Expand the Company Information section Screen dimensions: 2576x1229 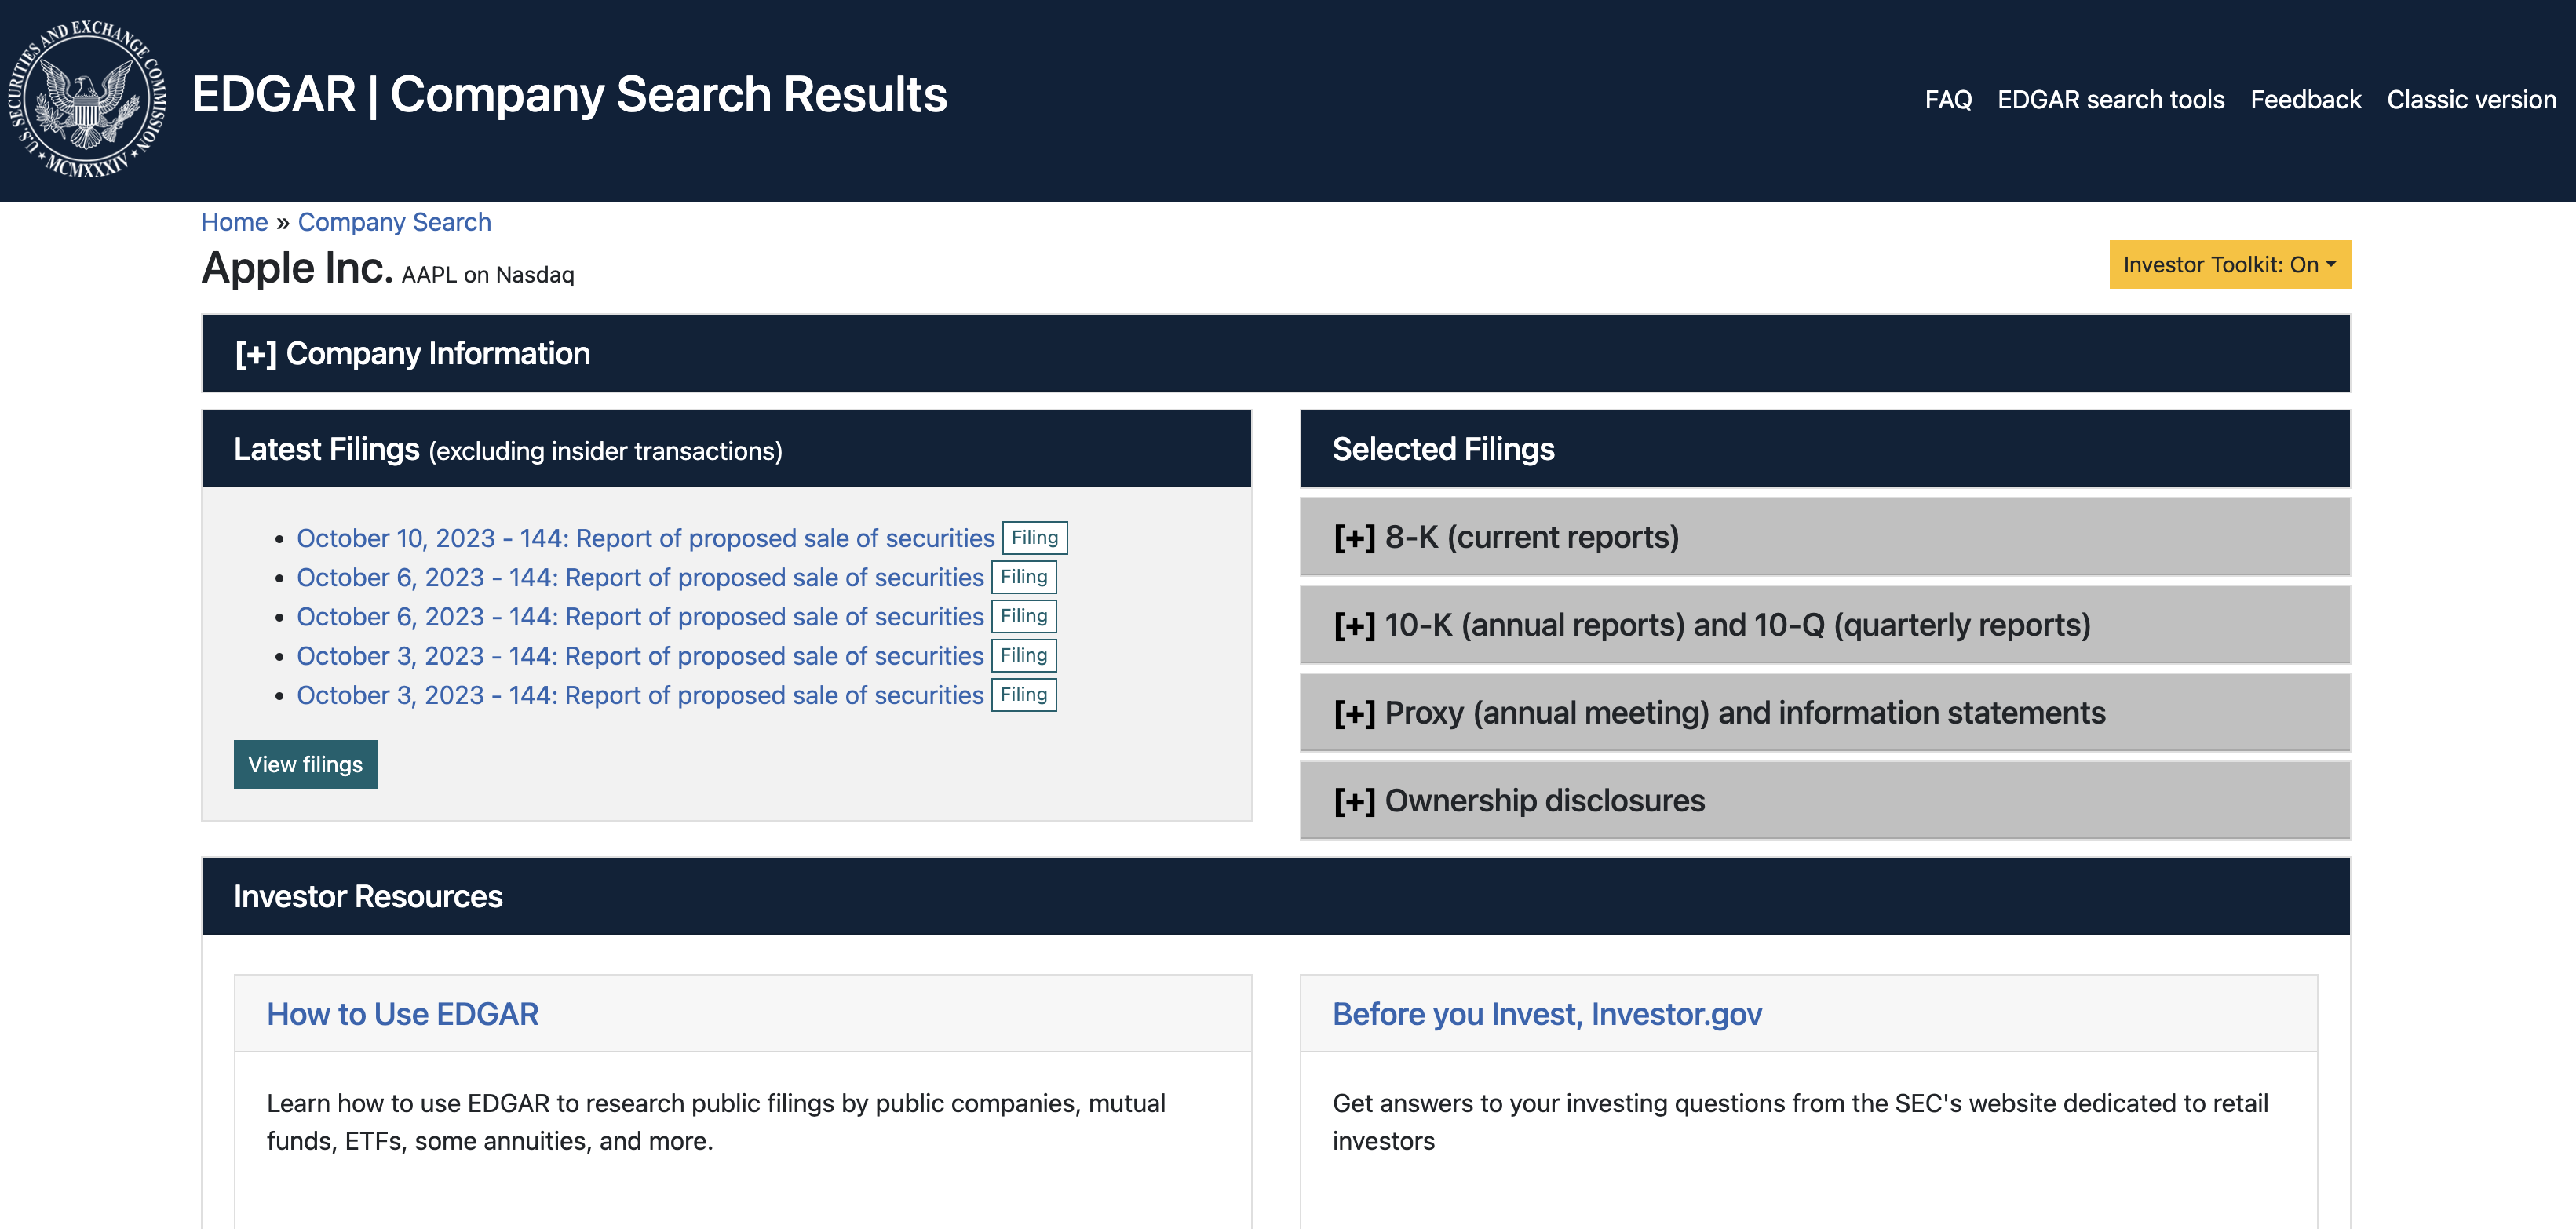coord(1275,353)
